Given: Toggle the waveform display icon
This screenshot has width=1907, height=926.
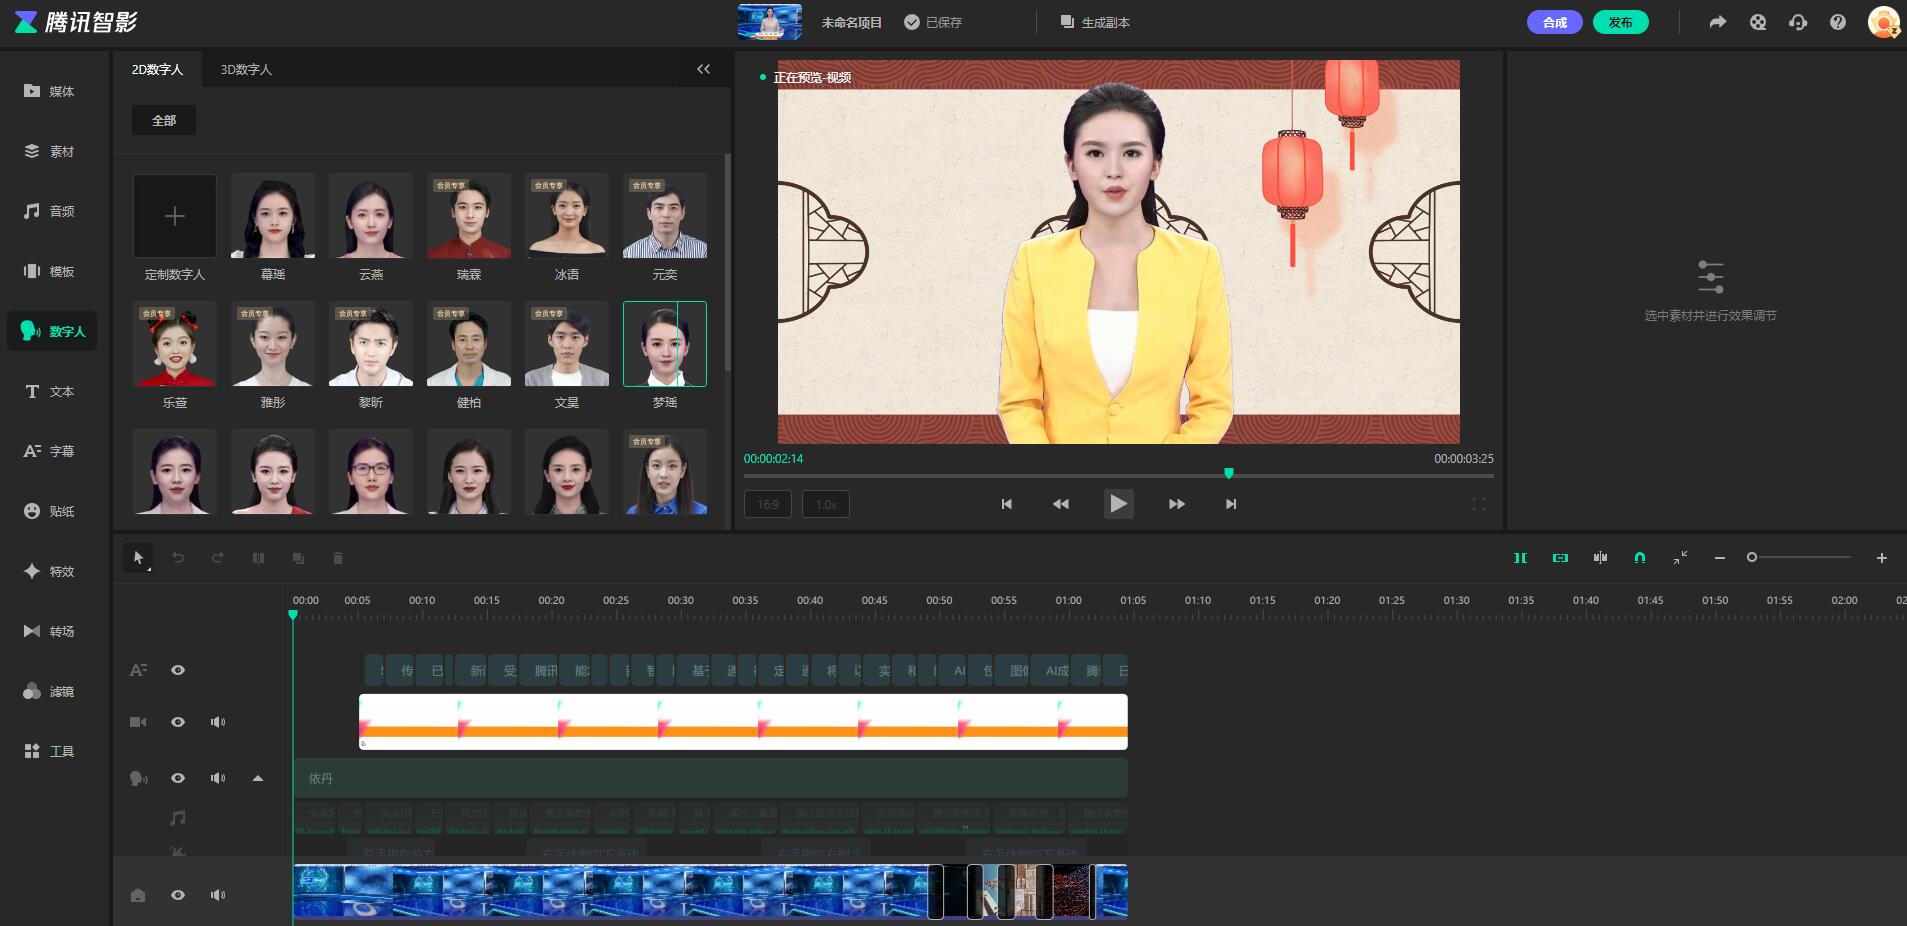Looking at the screenshot, I should pyautogui.click(x=1600, y=558).
